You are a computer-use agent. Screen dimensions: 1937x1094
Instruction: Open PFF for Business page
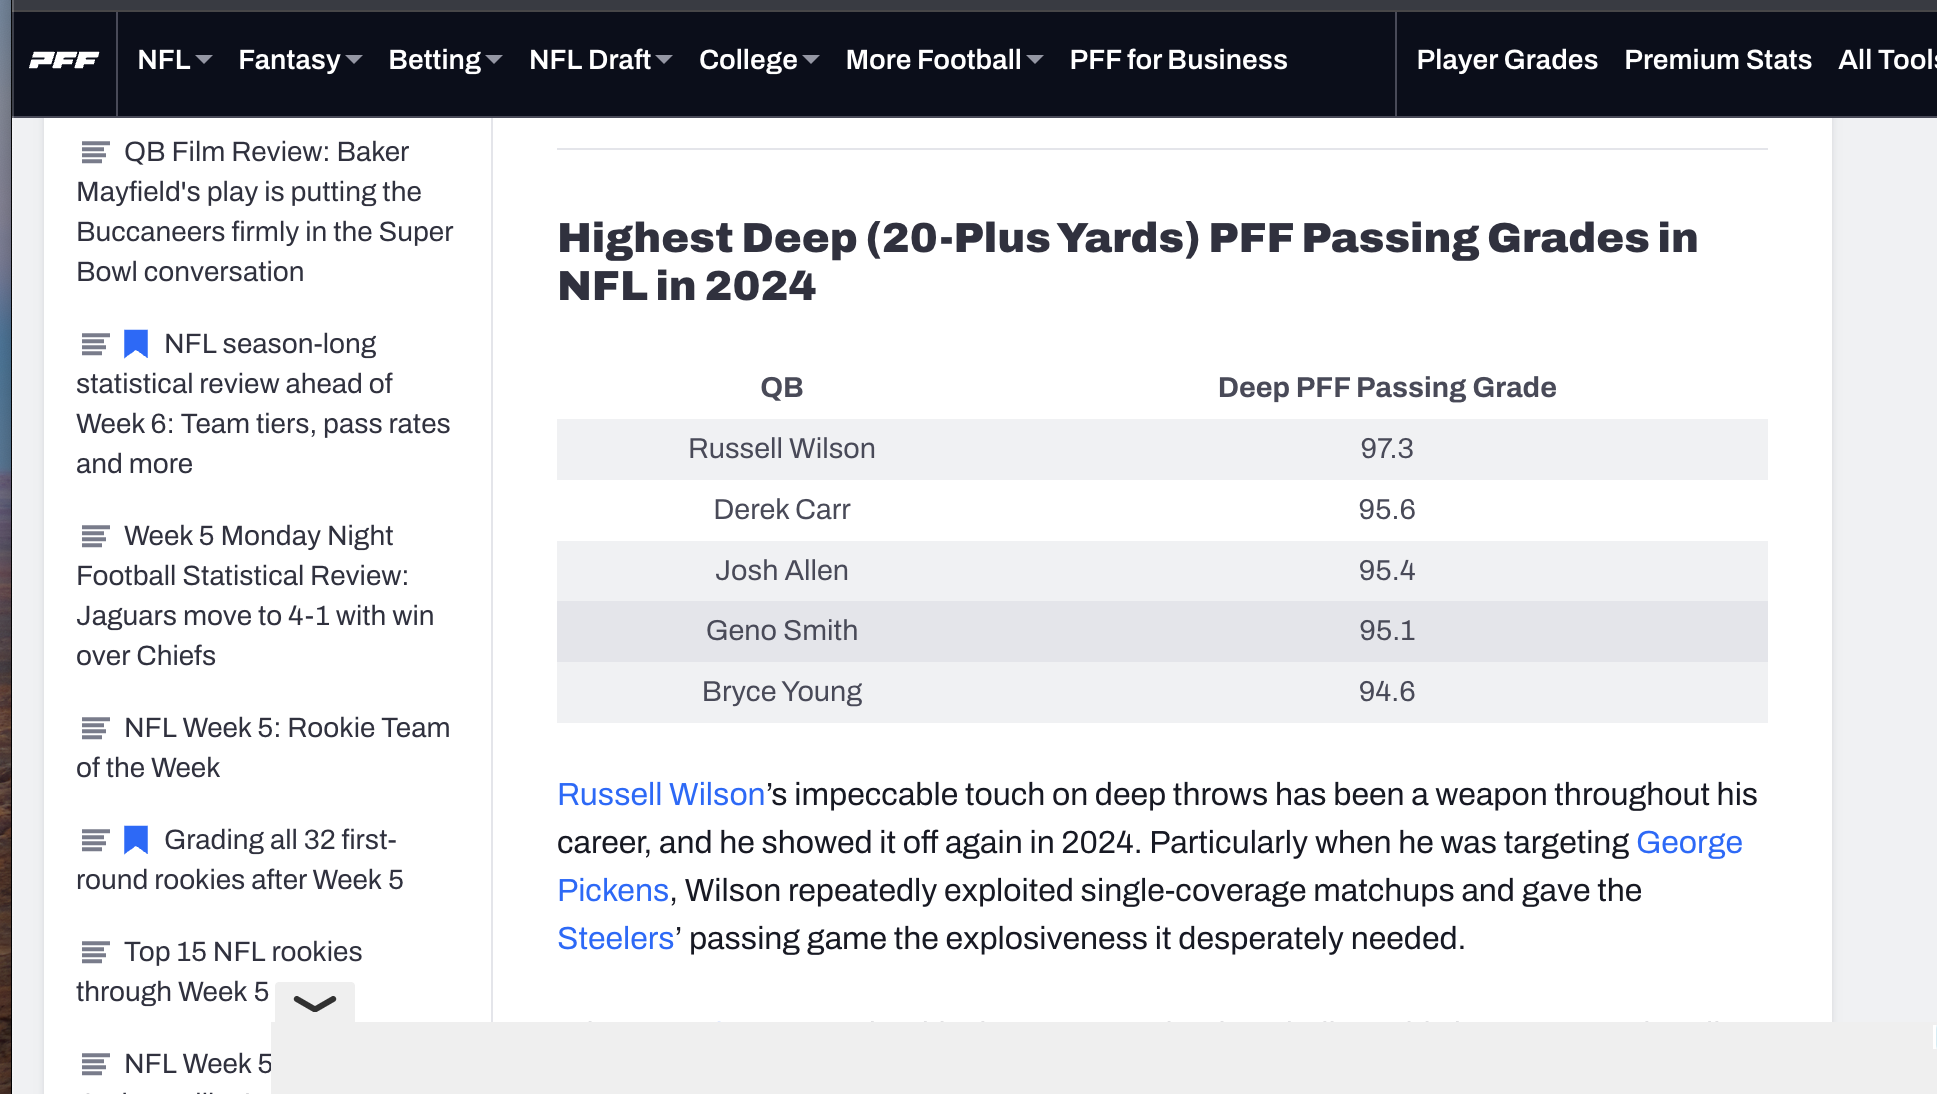point(1178,60)
